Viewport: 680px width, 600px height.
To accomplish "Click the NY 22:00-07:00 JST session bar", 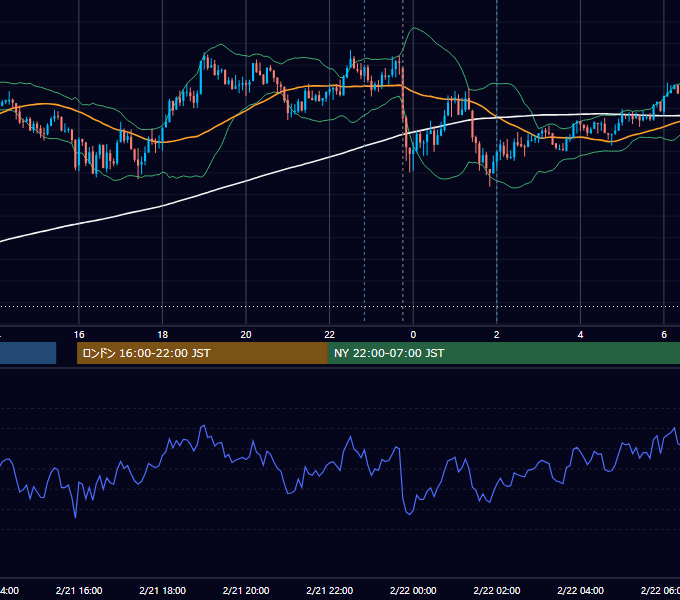I will tap(503, 353).
